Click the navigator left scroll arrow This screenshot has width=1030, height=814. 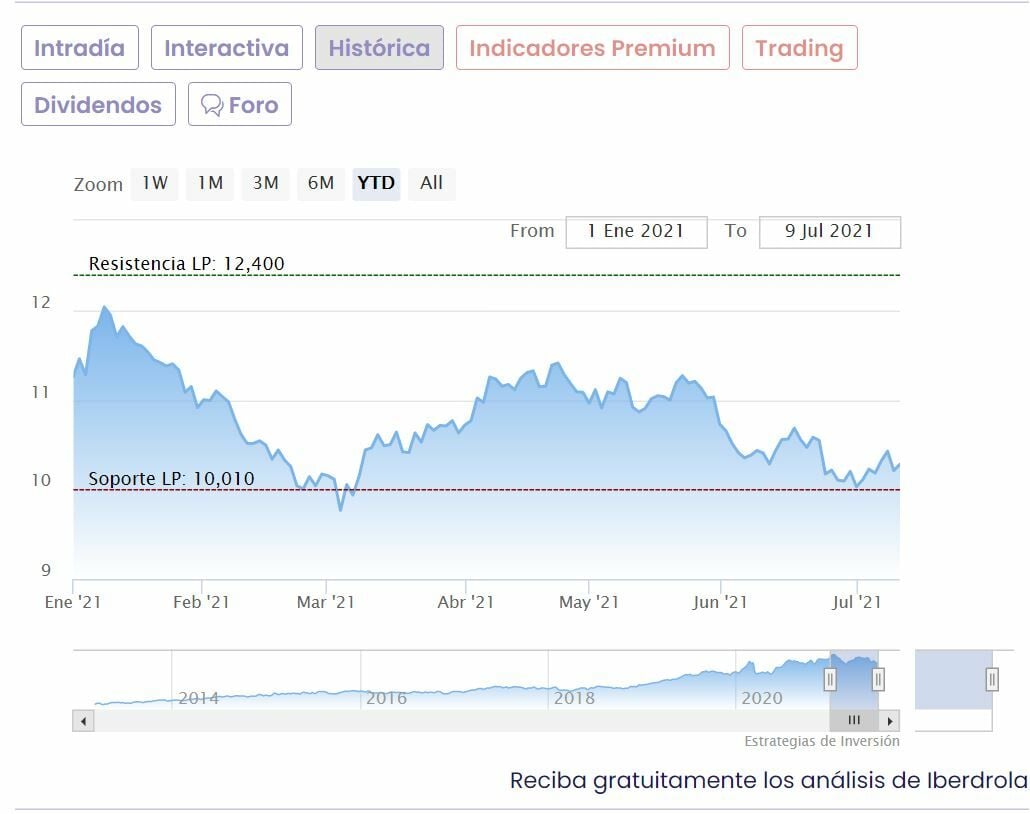(x=83, y=721)
